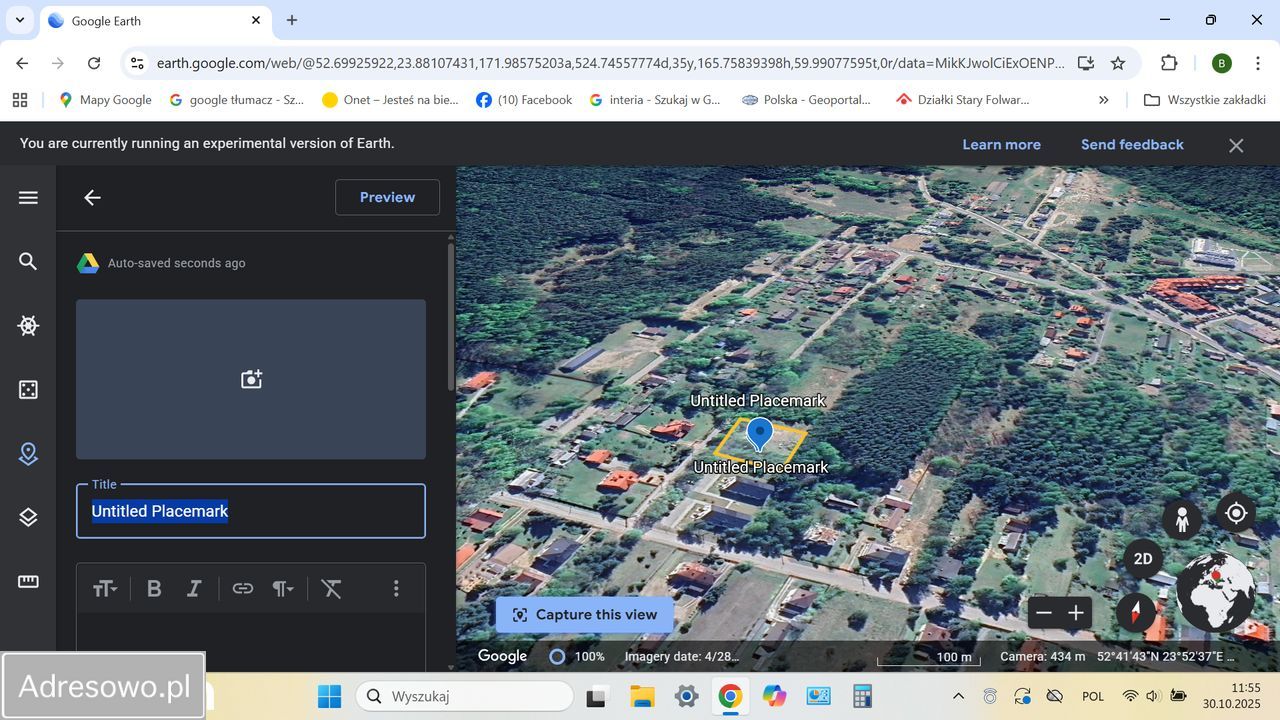Open the google tłumacz bookmark
Viewport: 1280px width, 720px height.
point(236,100)
